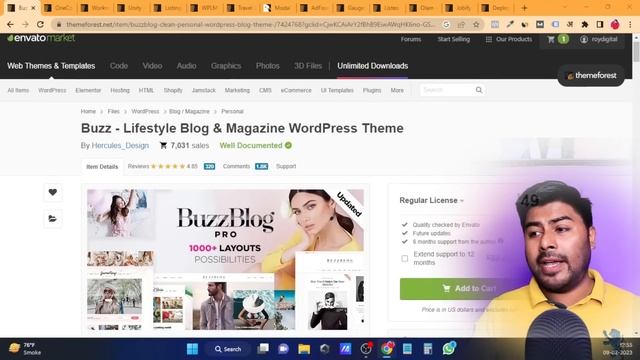Viewport: 640px width, 360px height.
Task: Click in the ThemeForest search field
Action: 447,90
